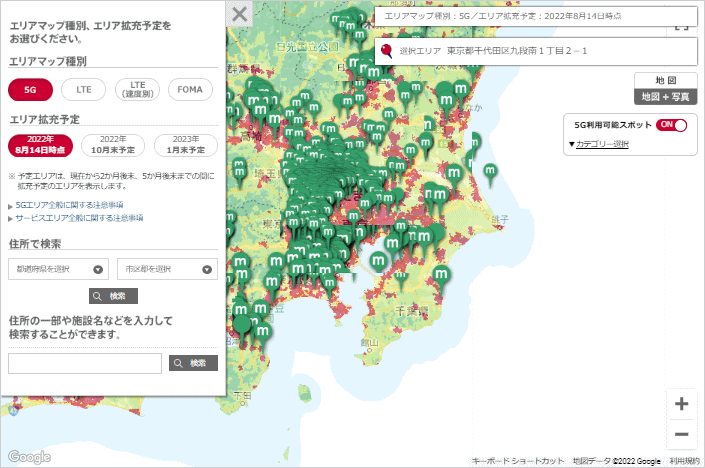Click the address keyword input field
This screenshot has height=468, width=705.
pyautogui.click(x=85, y=363)
